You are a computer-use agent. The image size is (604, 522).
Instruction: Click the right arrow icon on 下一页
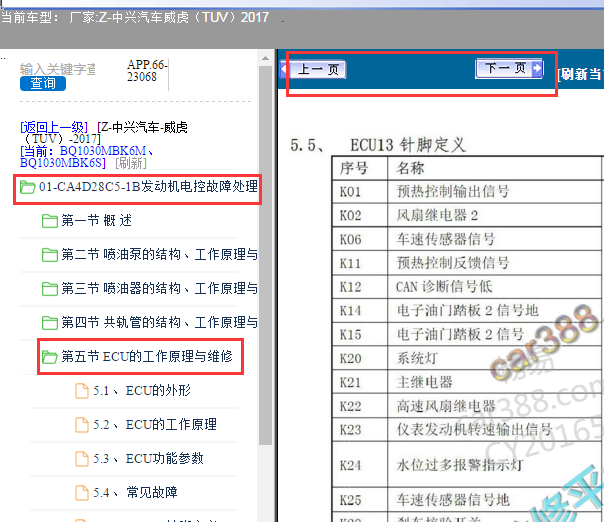(536, 69)
